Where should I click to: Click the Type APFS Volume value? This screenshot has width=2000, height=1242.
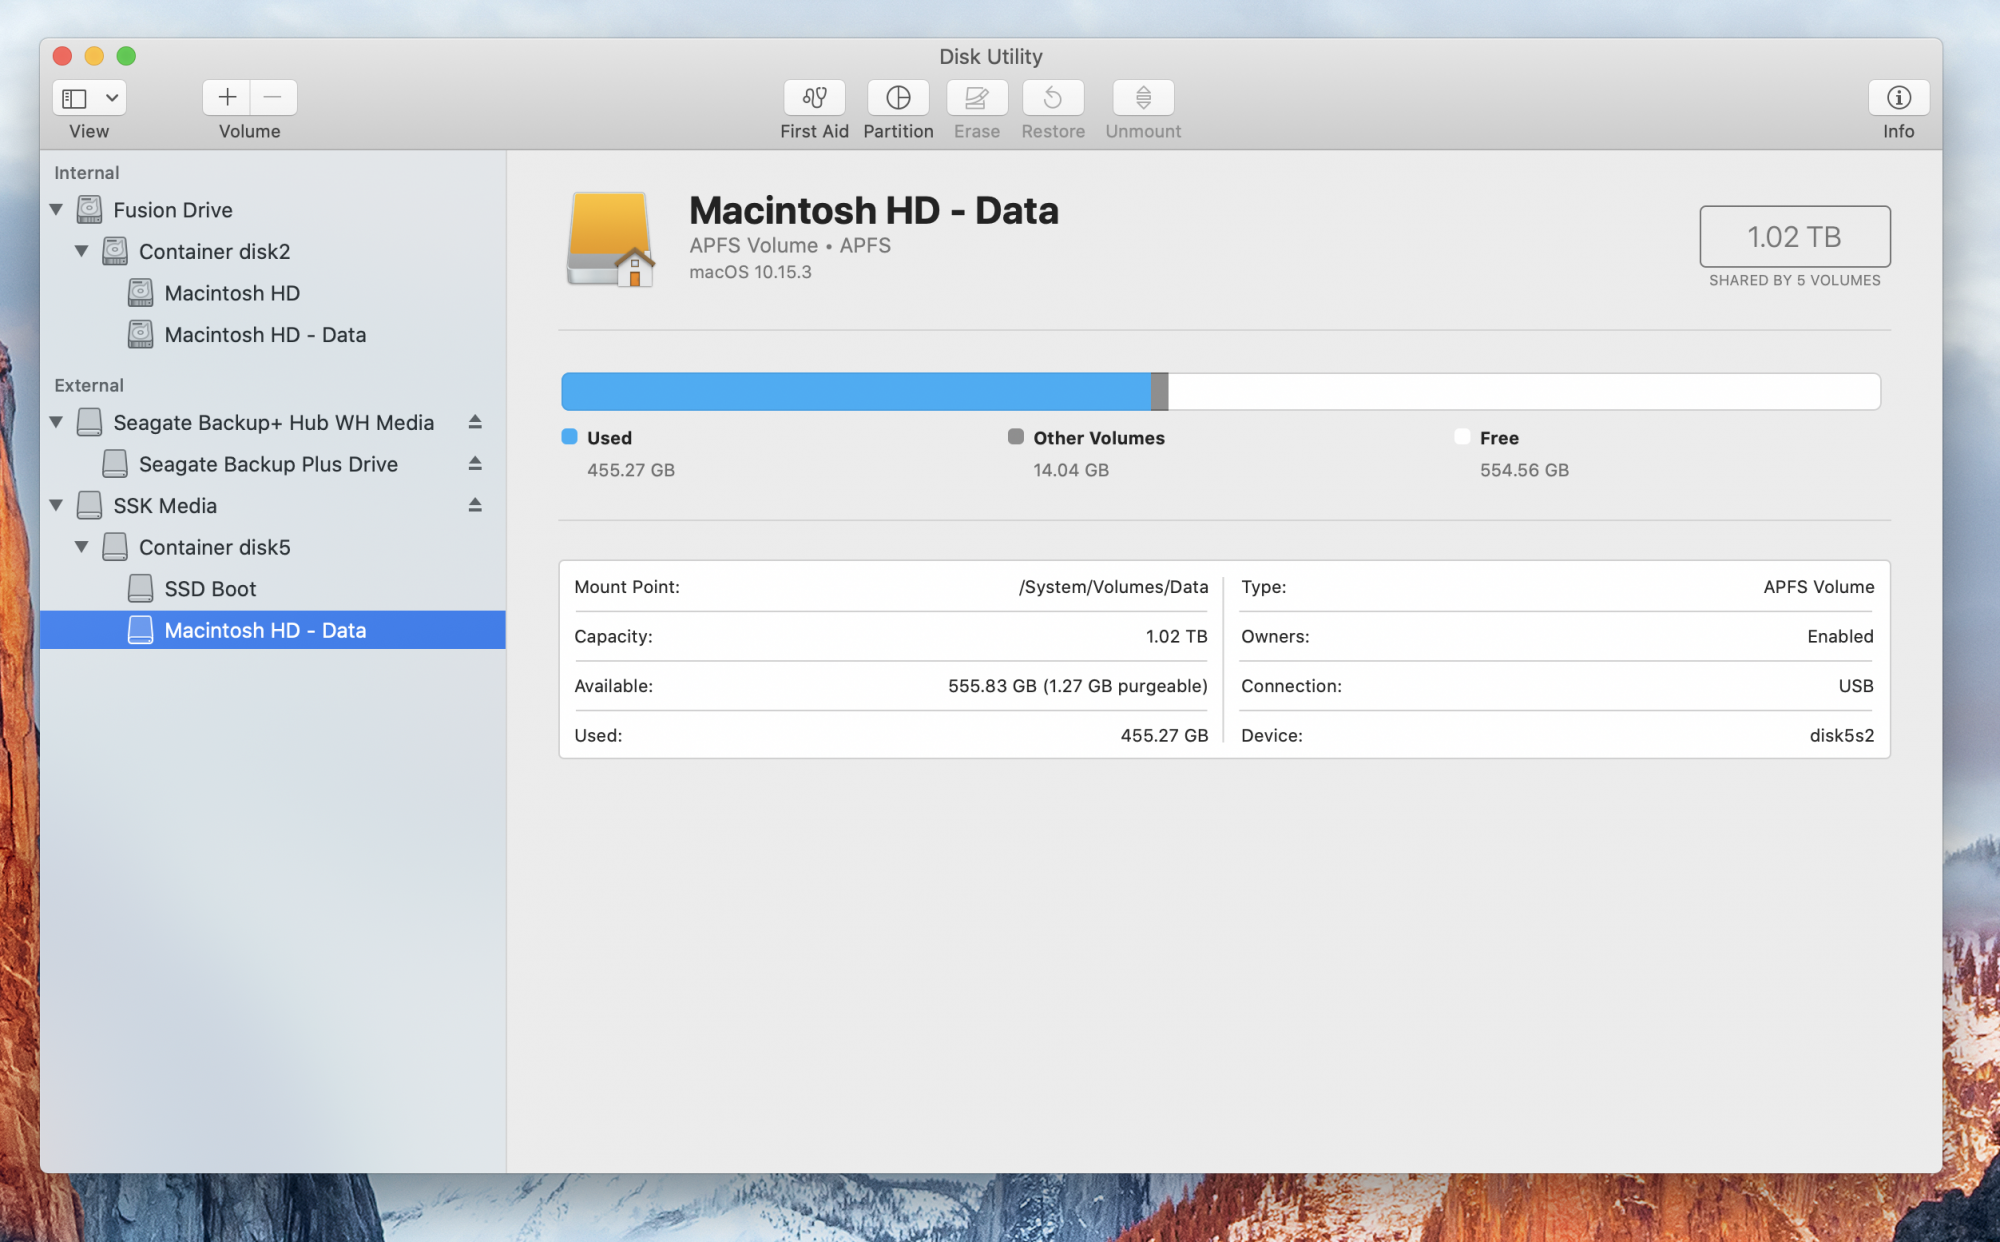pyautogui.click(x=1819, y=587)
